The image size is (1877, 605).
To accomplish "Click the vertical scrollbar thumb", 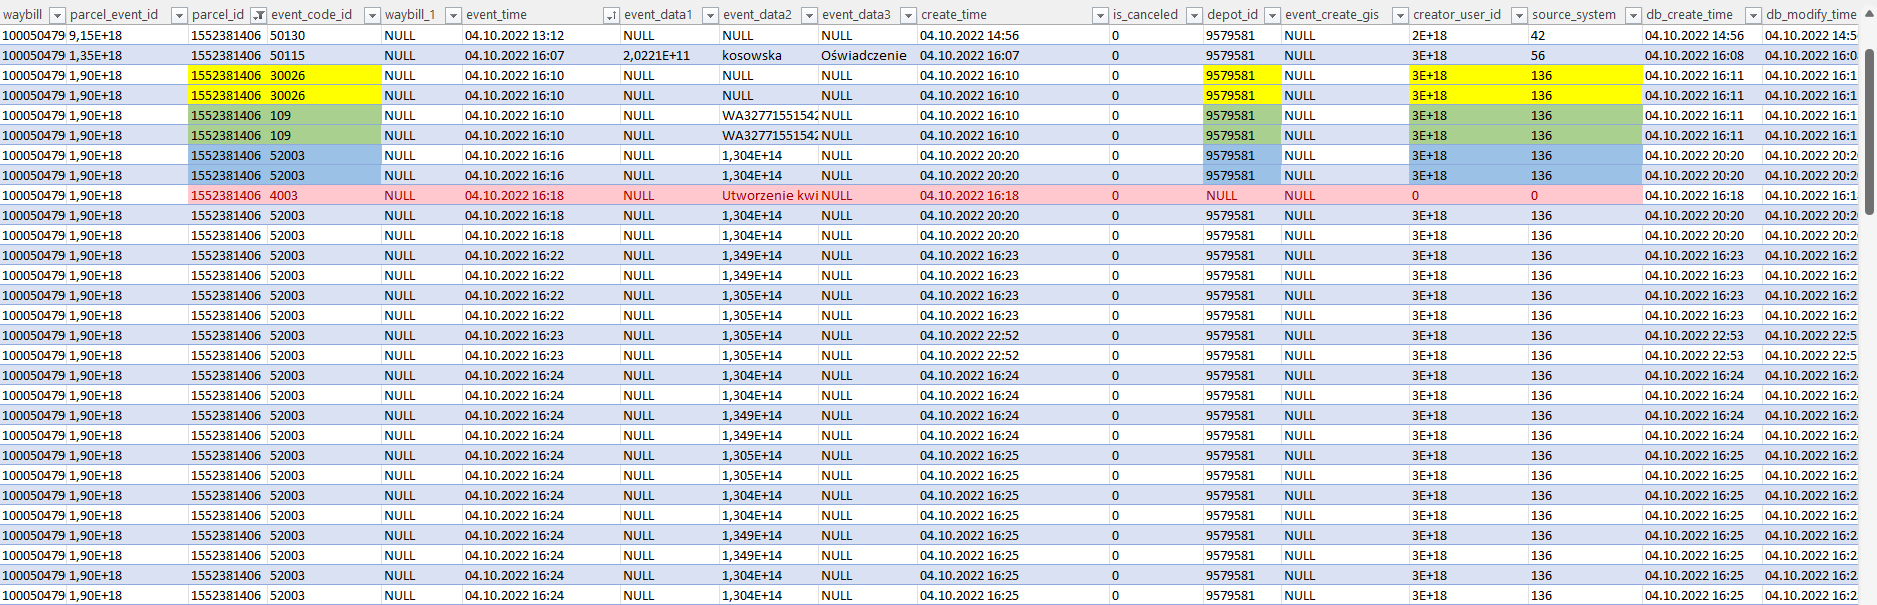I will [x=1869, y=130].
